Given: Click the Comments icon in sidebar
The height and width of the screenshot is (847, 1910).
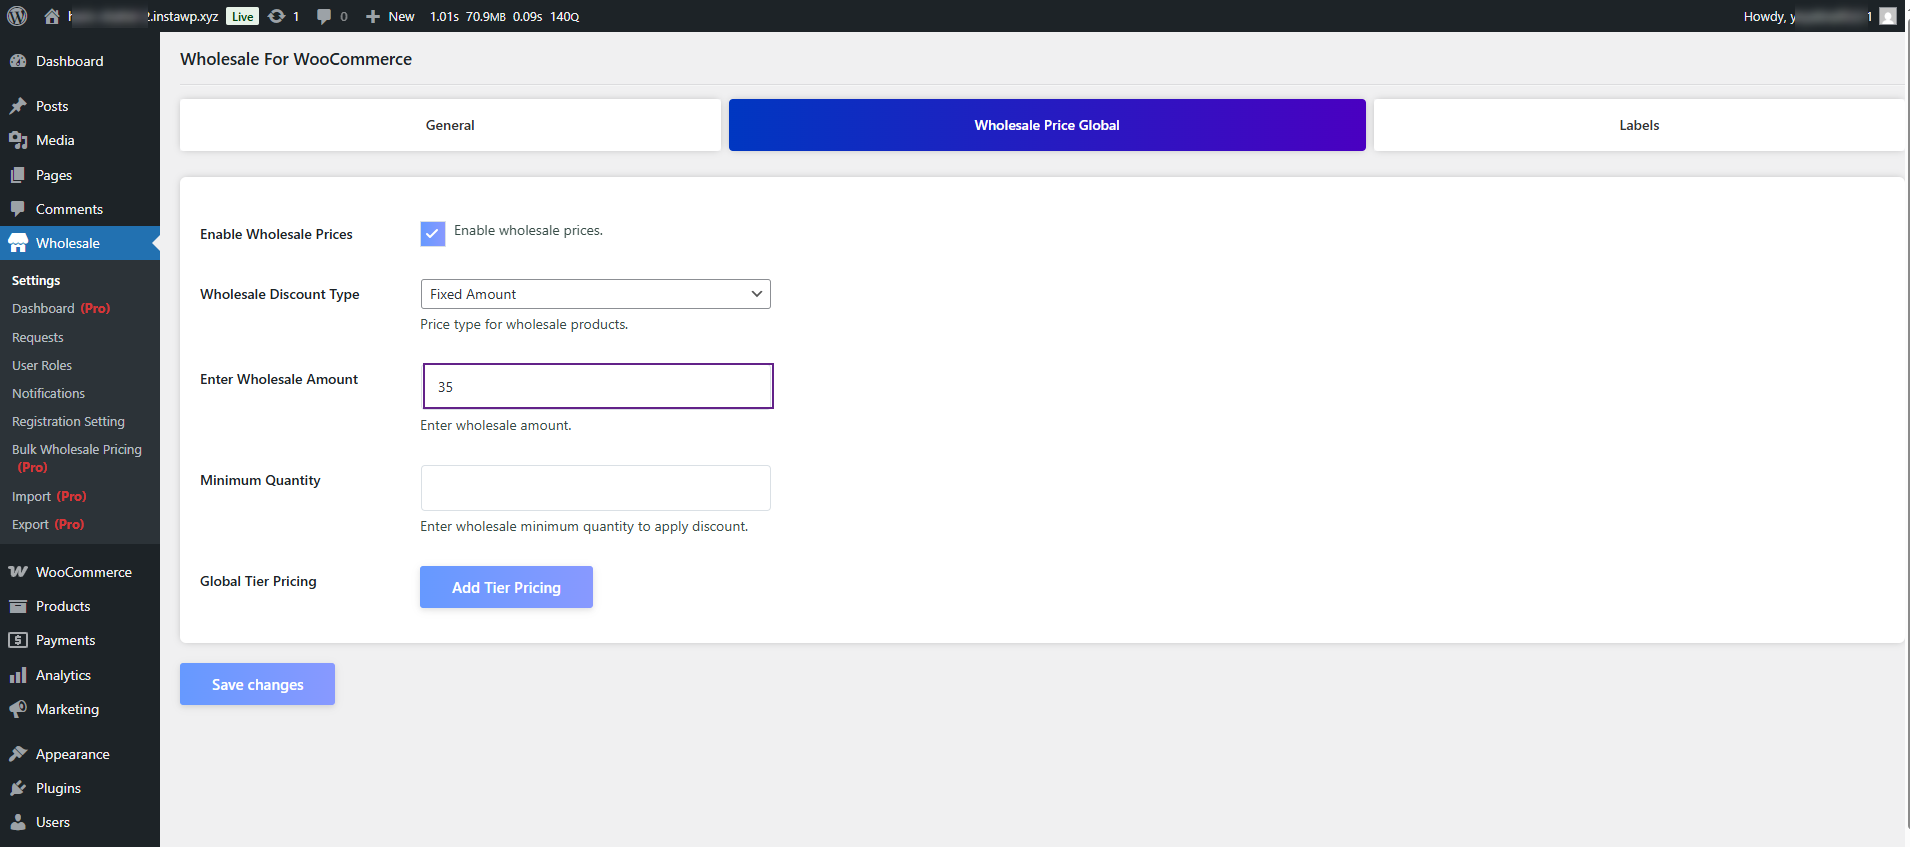Looking at the screenshot, I should click(x=18, y=209).
